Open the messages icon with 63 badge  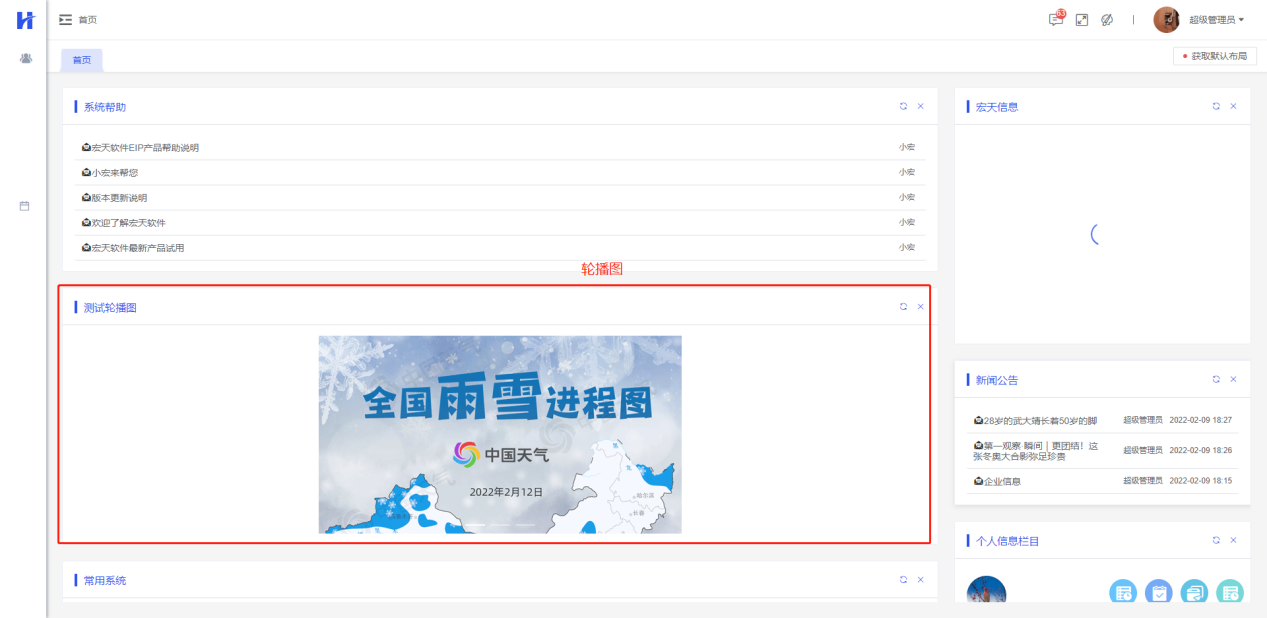tap(1056, 19)
